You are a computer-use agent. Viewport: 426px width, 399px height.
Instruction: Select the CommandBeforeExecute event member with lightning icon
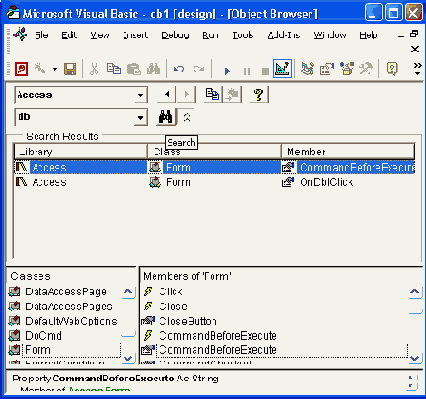tap(218, 336)
